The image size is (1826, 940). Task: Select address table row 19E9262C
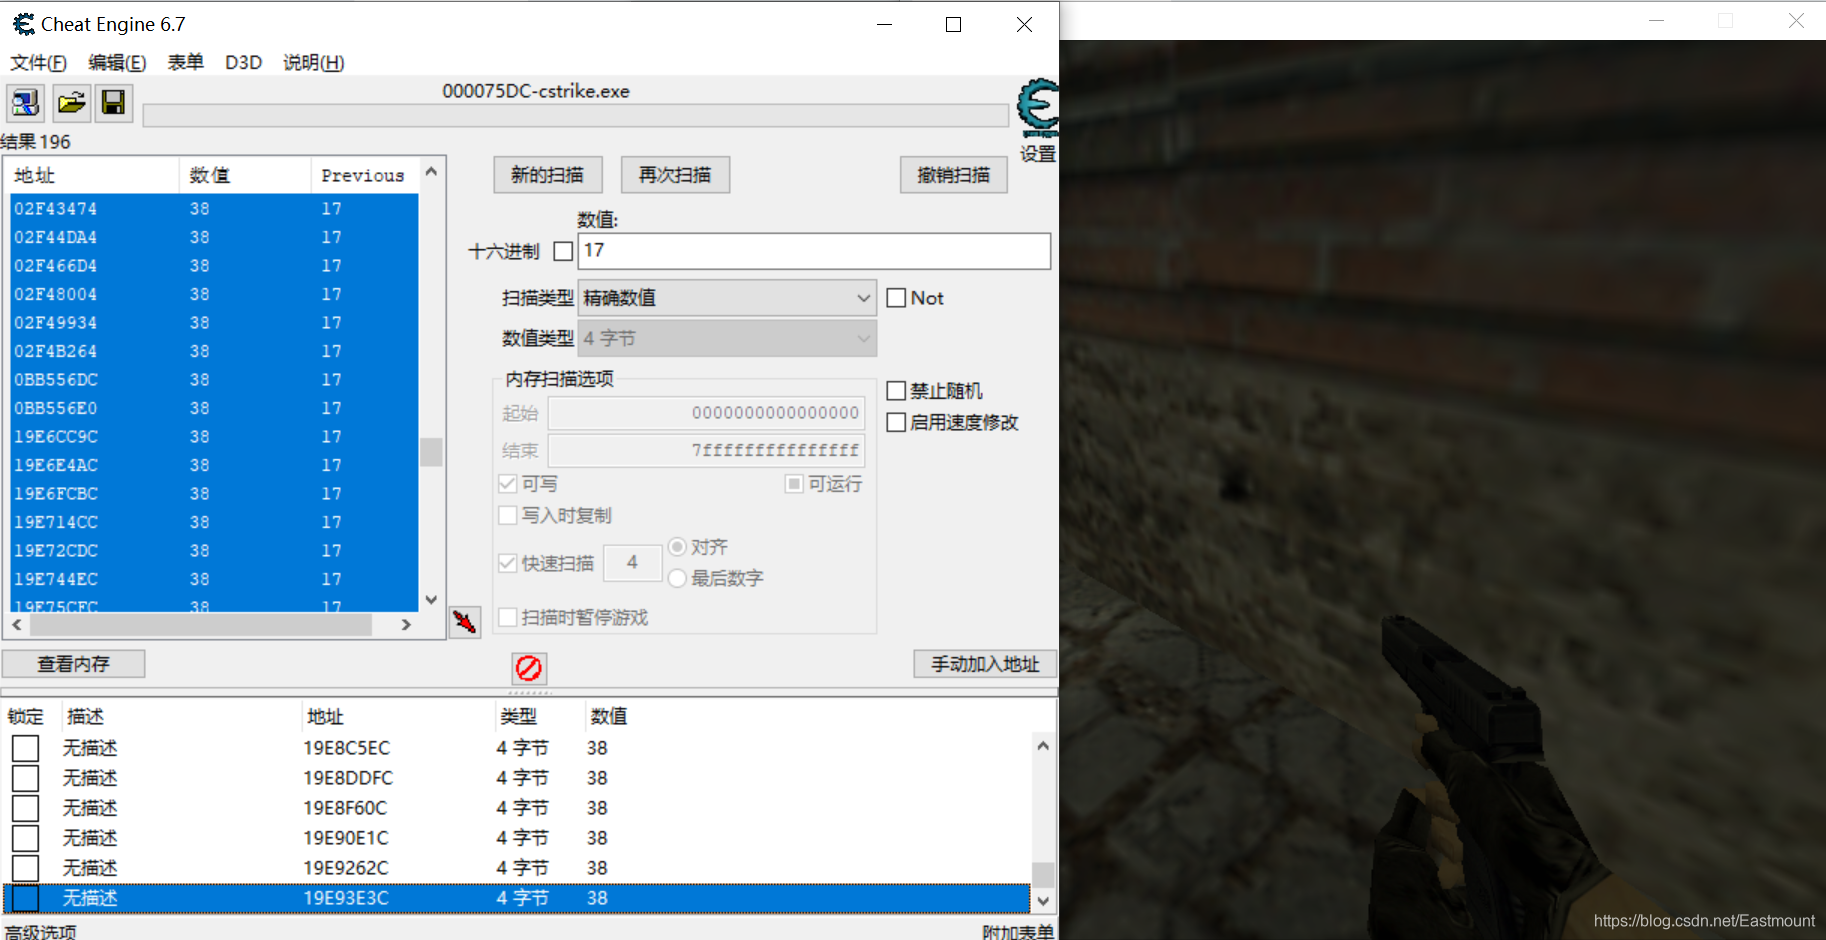coord(517,868)
